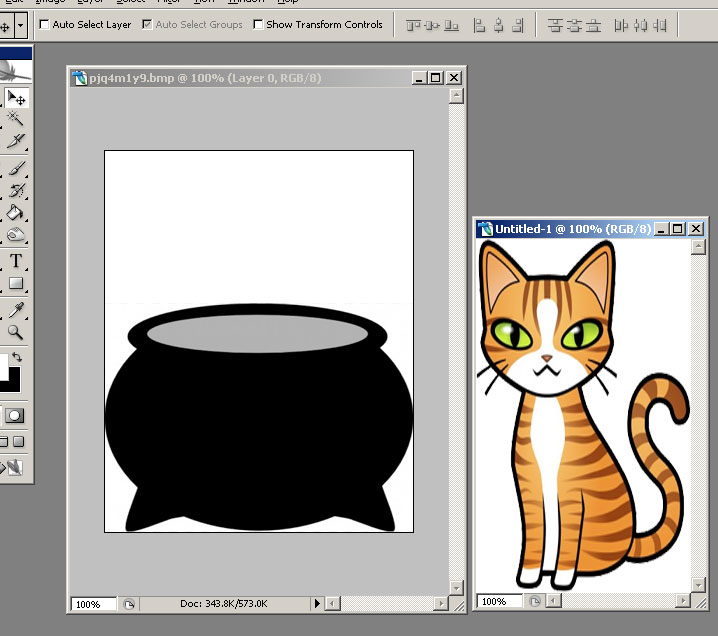Viewport: 718px width, 636px height.
Task: Click scroll right arrow in pjq4m1y9.bmp window
Action: (x=441, y=603)
